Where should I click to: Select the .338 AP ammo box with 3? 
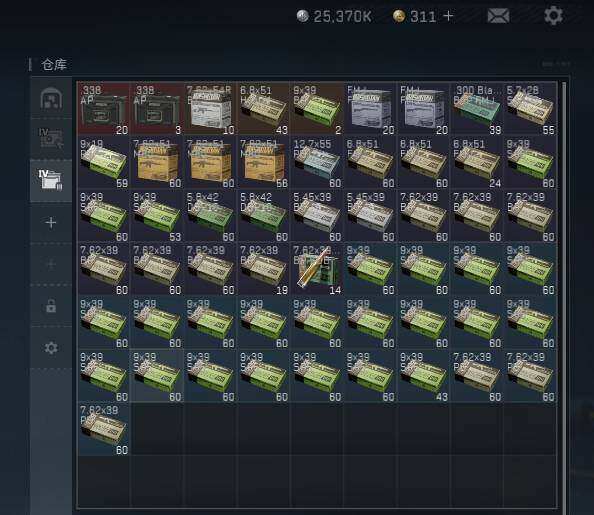(x=156, y=109)
